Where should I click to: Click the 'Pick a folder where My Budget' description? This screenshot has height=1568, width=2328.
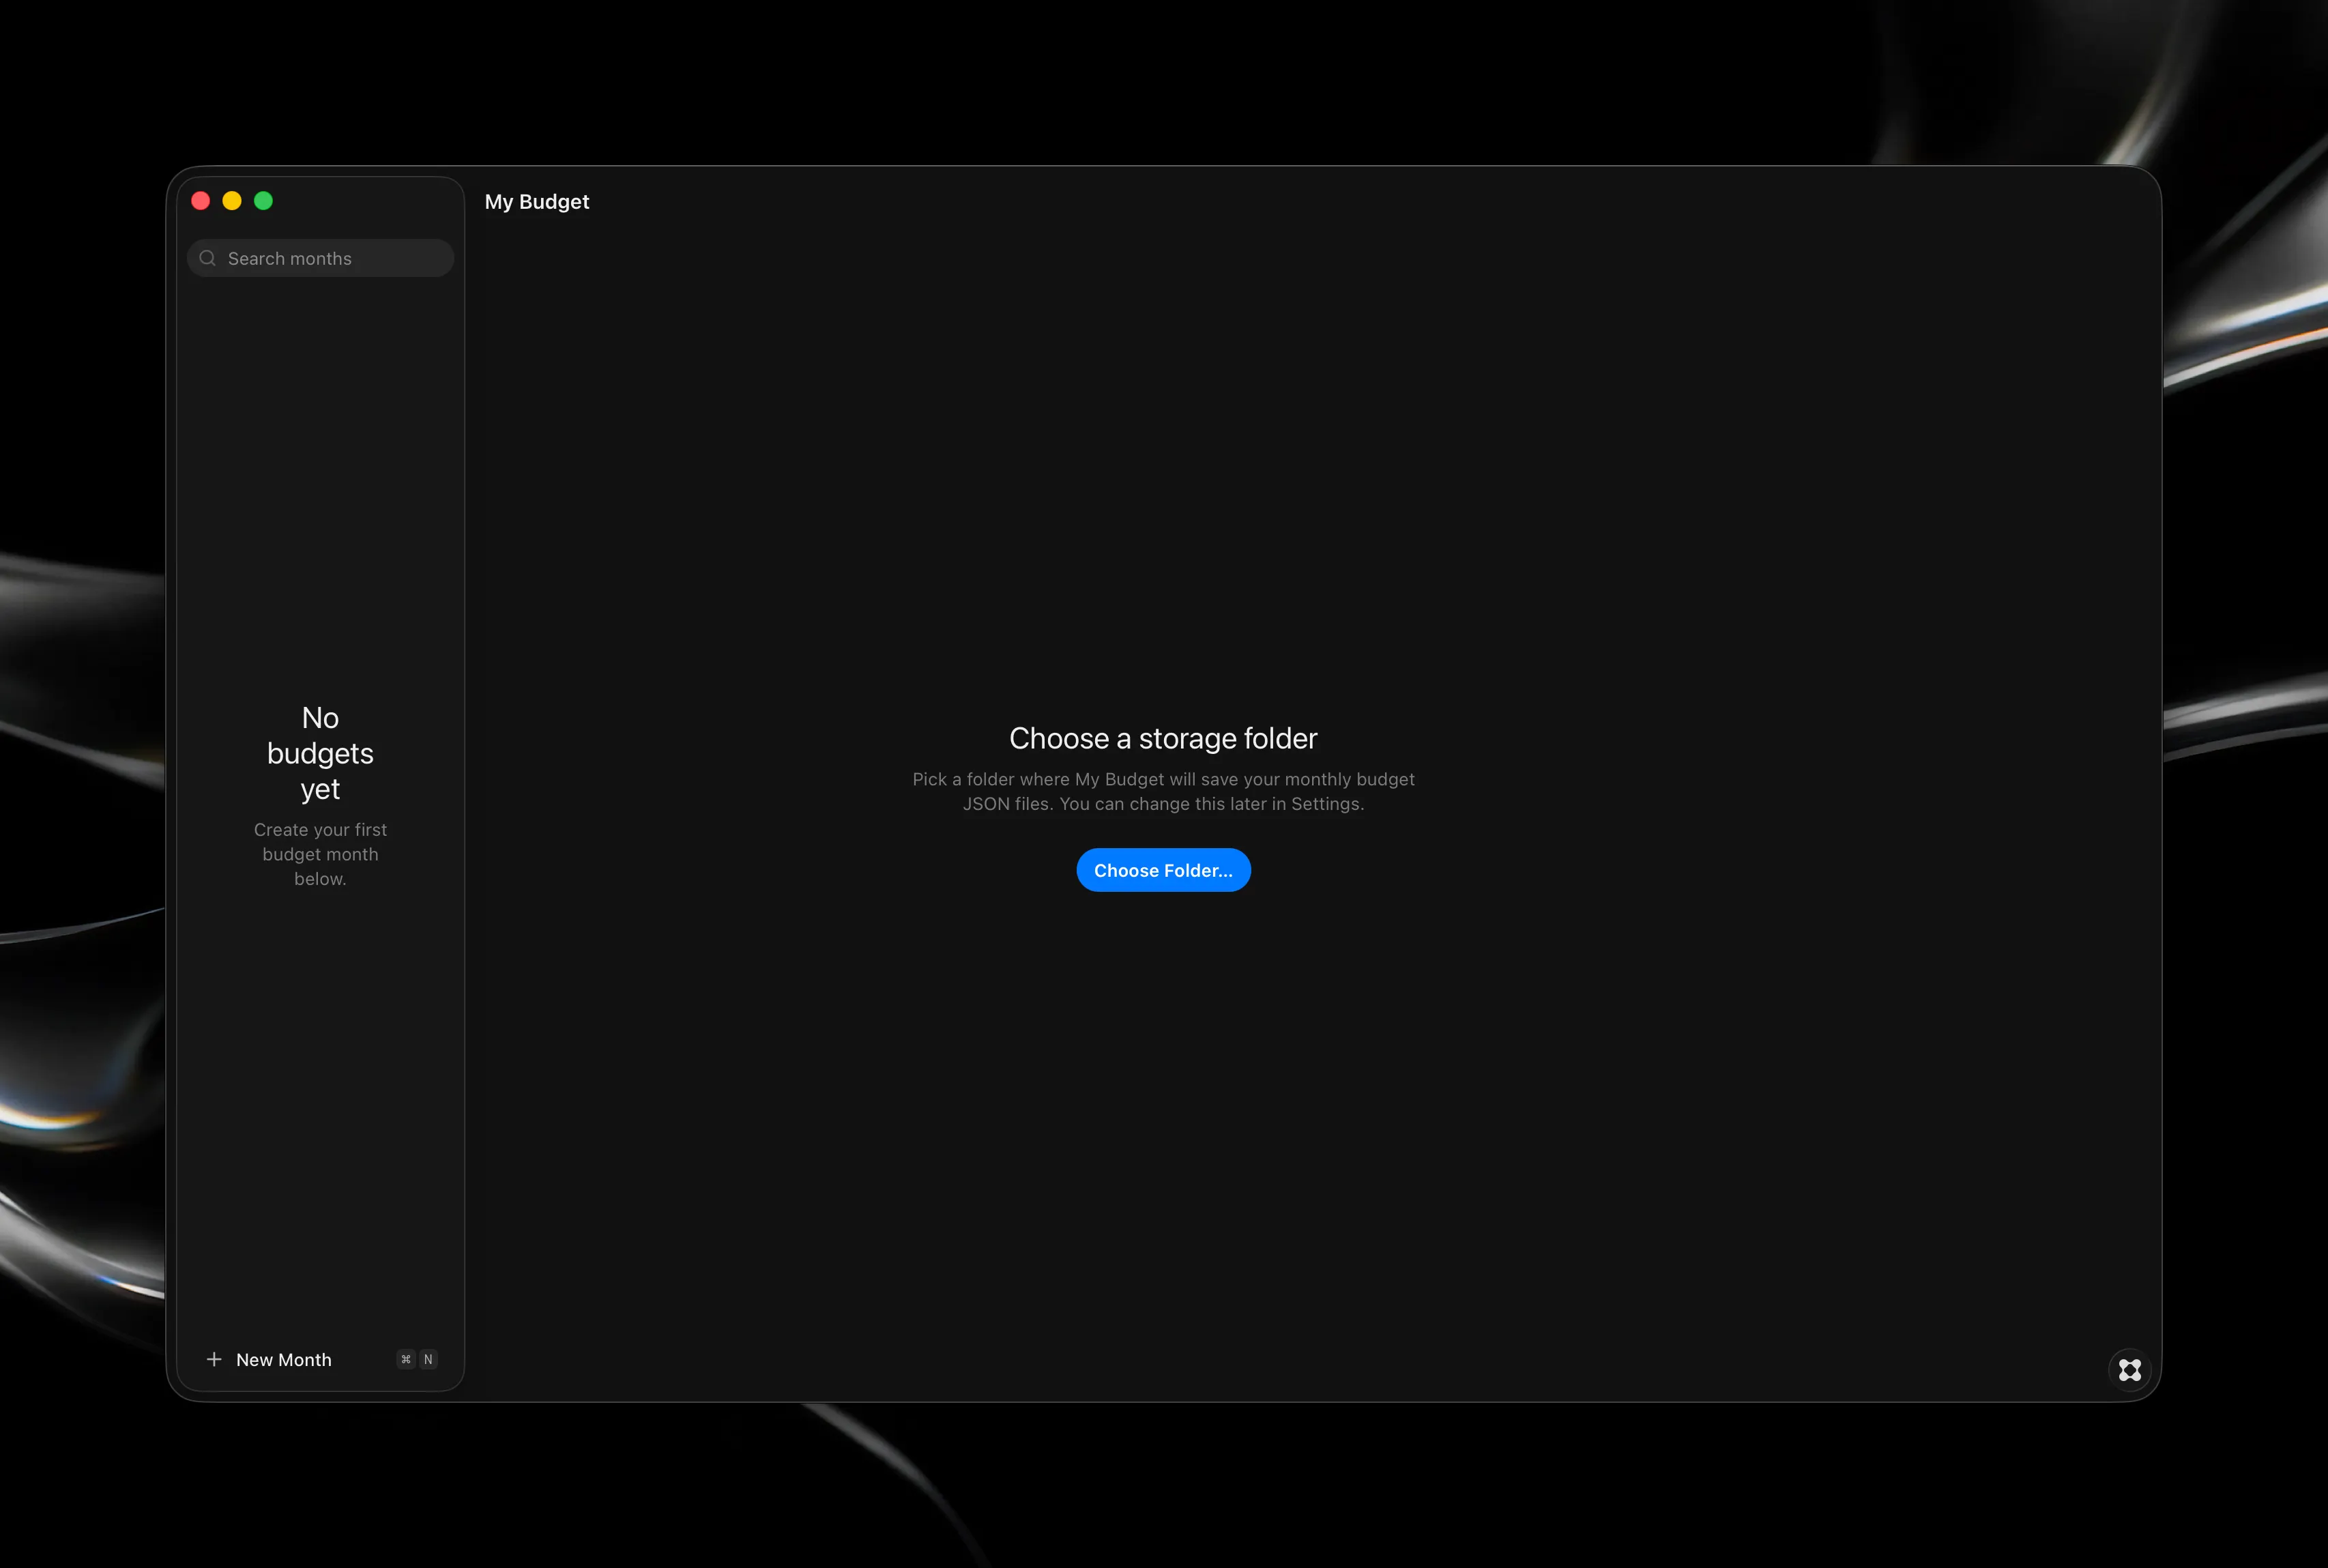click(x=1163, y=791)
